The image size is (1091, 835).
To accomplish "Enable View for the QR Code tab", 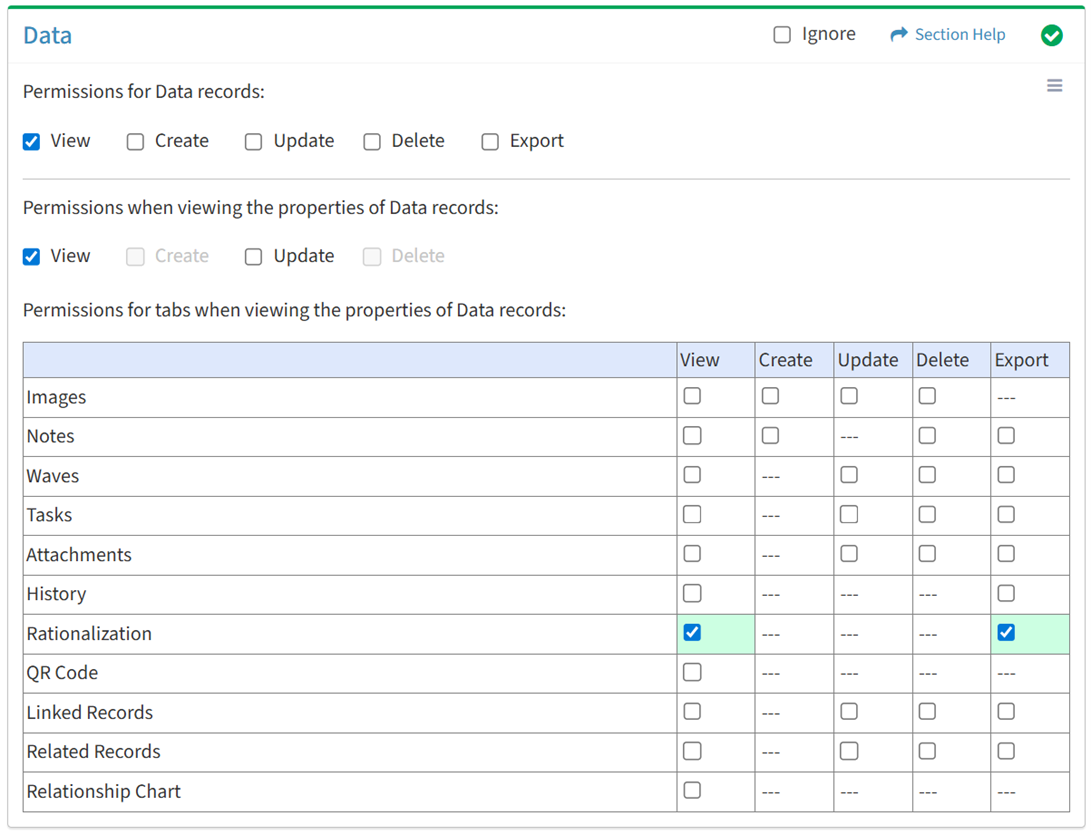I will [692, 672].
